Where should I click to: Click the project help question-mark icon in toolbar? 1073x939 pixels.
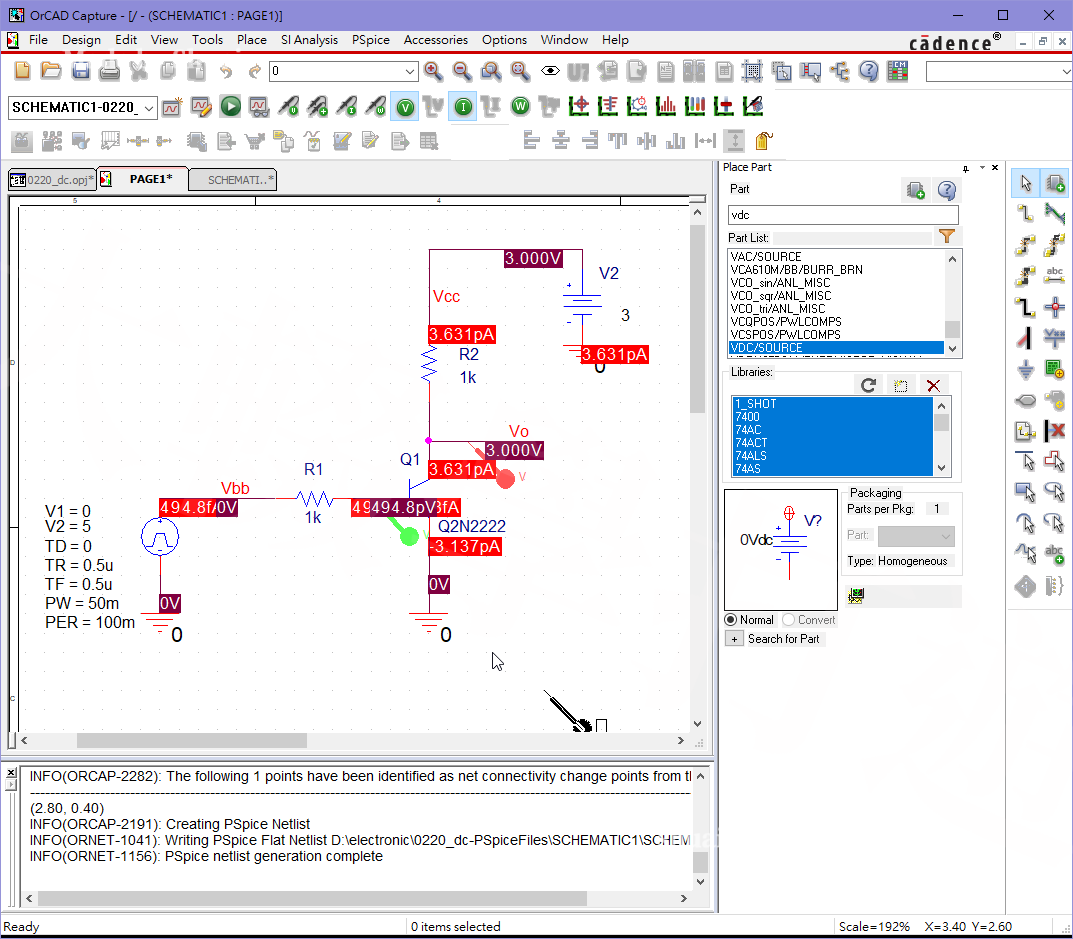pos(868,70)
